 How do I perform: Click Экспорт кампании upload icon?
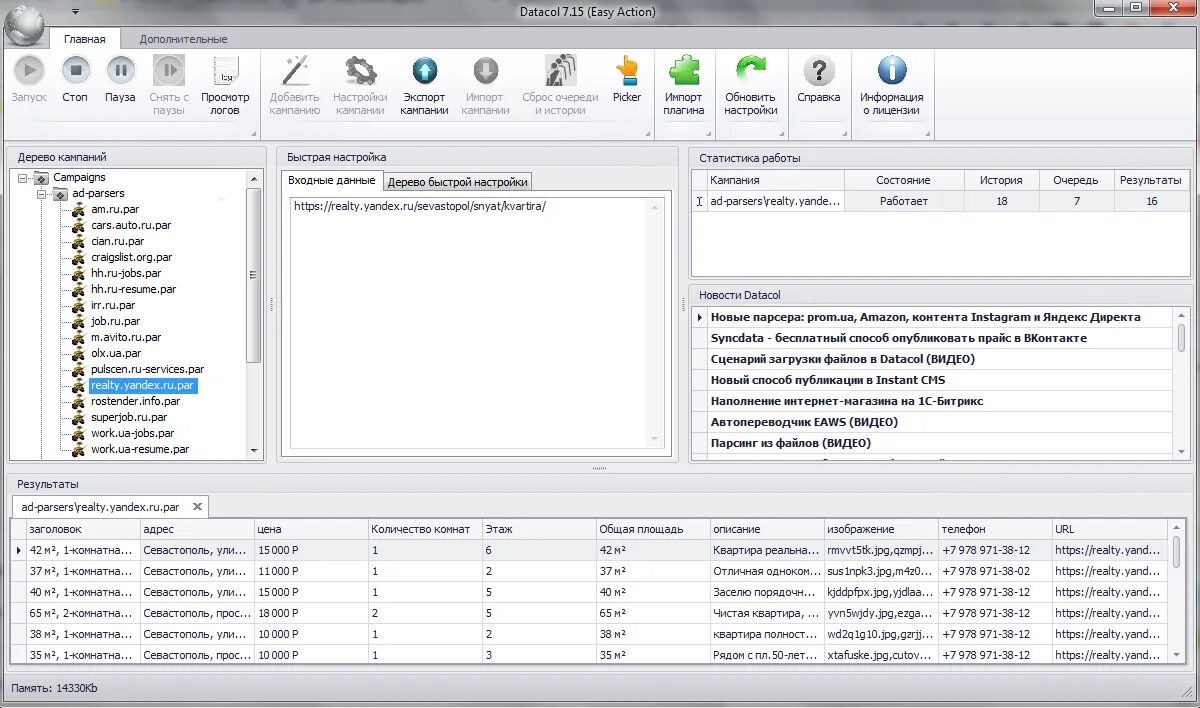coord(425,70)
